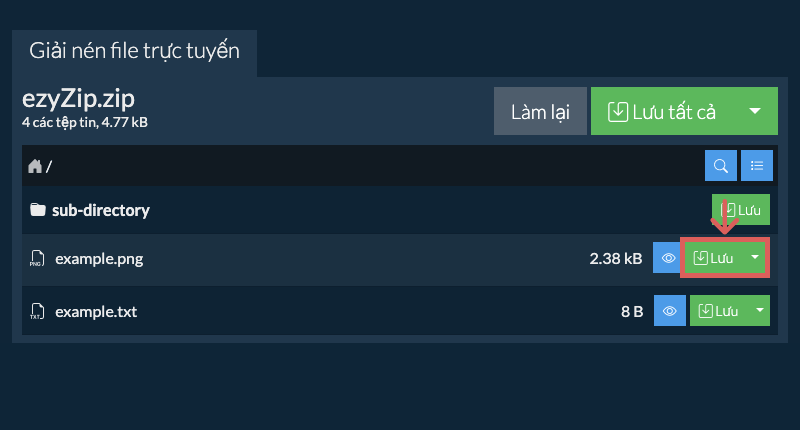Open the sub-directory folder row

101,210
